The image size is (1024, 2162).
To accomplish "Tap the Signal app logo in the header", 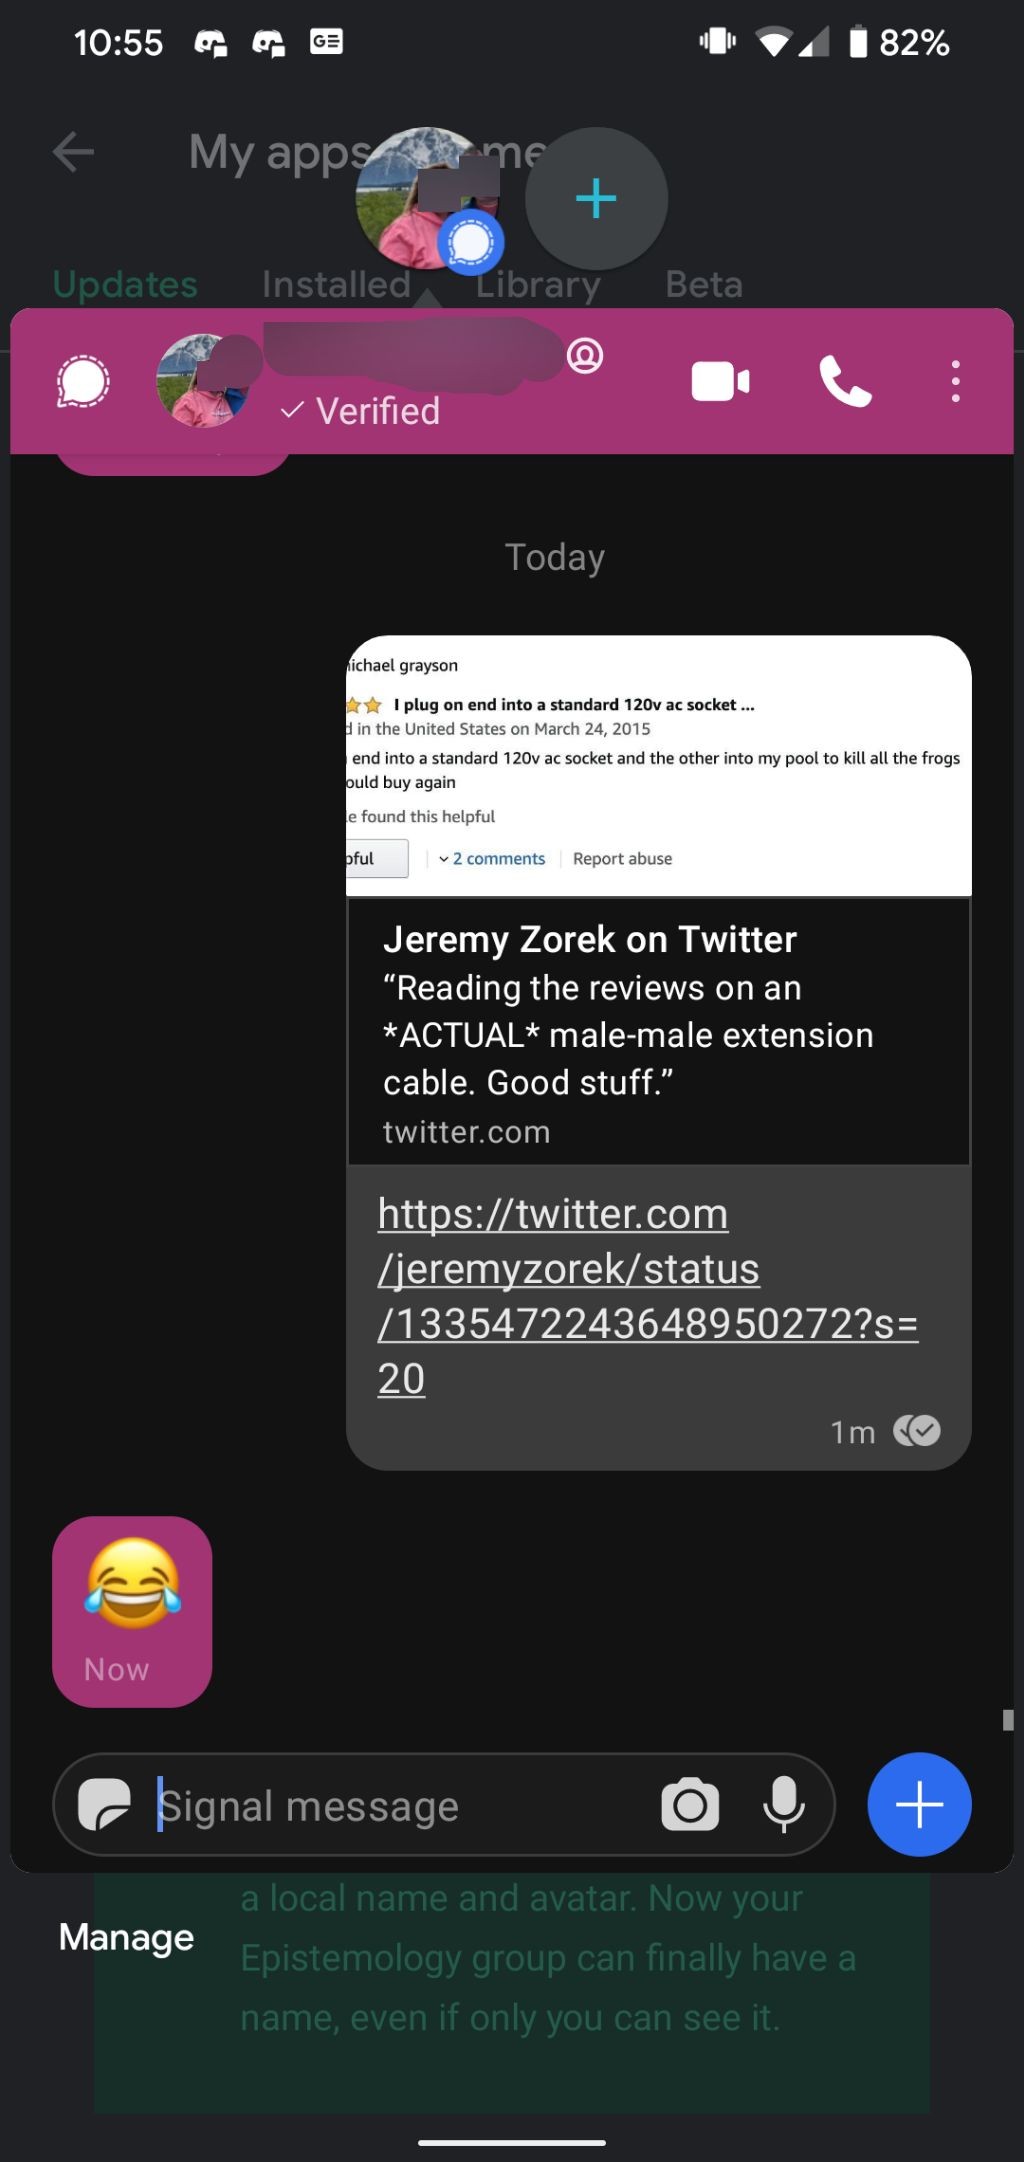I will [x=81, y=381].
